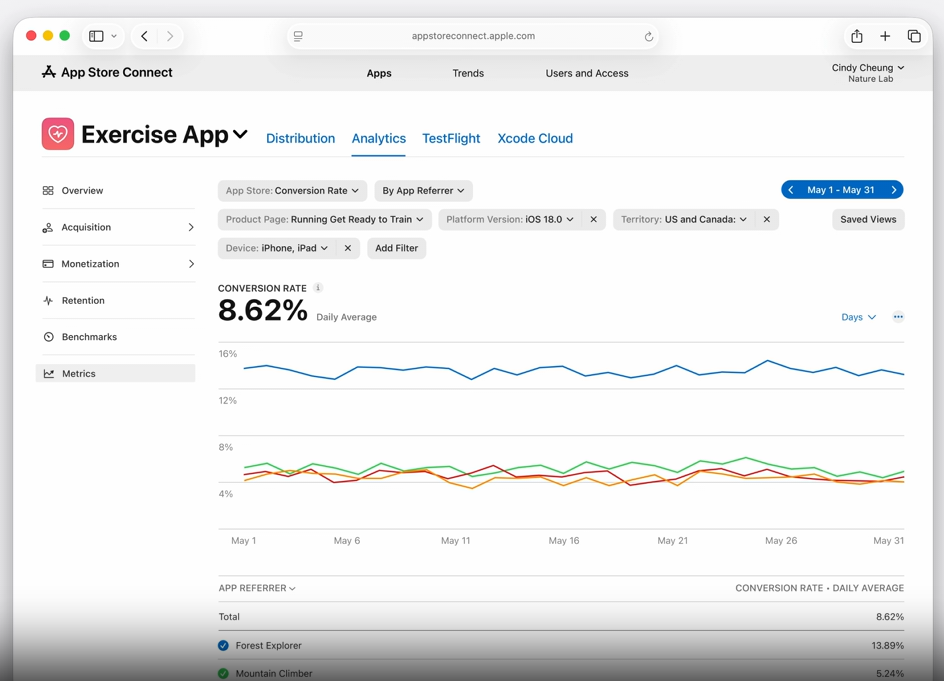
Task: Click the Total row value 8.62%
Action: pyautogui.click(x=890, y=617)
